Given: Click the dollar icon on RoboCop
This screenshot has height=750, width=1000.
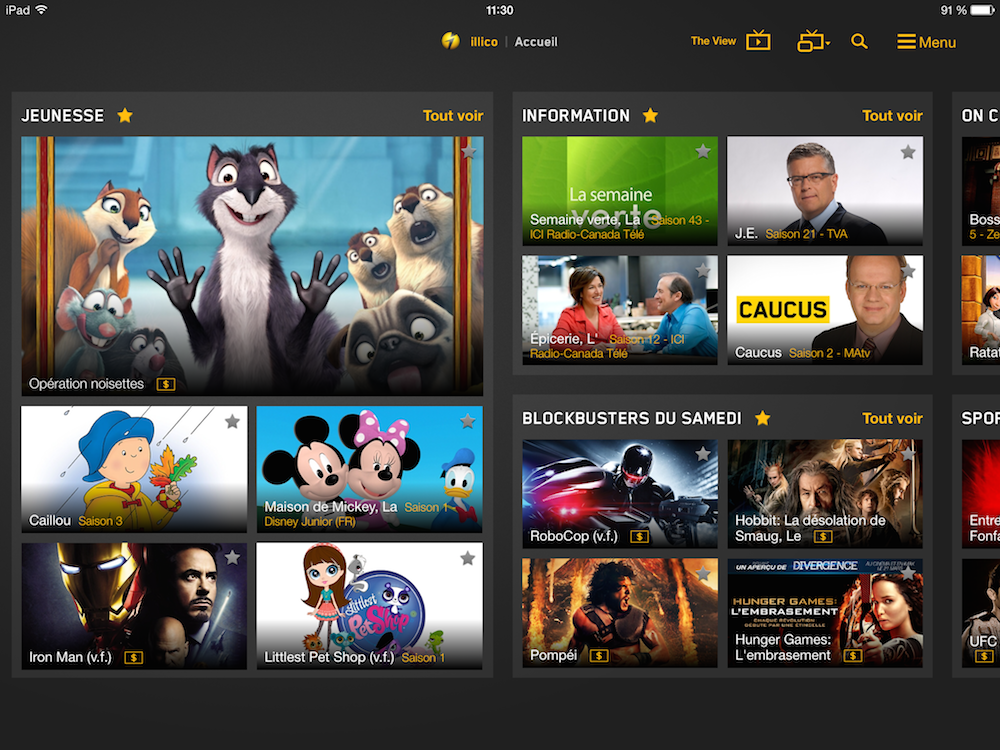Looking at the screenshot, I should 640,537.
